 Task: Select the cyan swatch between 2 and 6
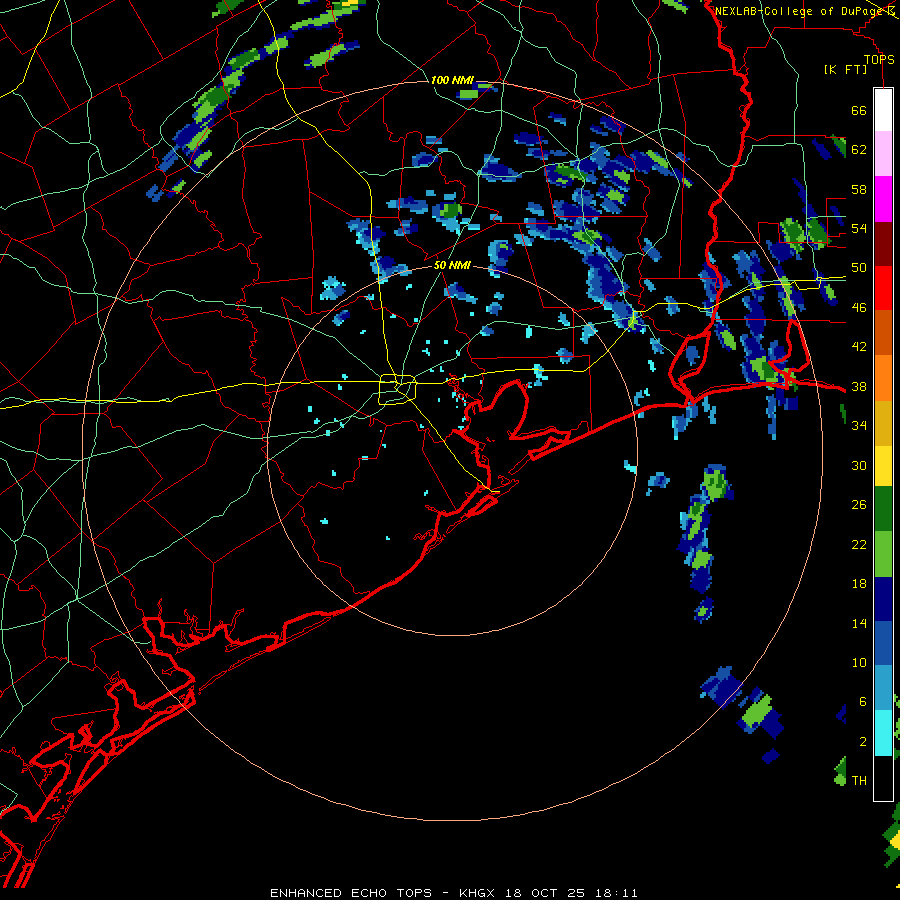tap(883, 732)
